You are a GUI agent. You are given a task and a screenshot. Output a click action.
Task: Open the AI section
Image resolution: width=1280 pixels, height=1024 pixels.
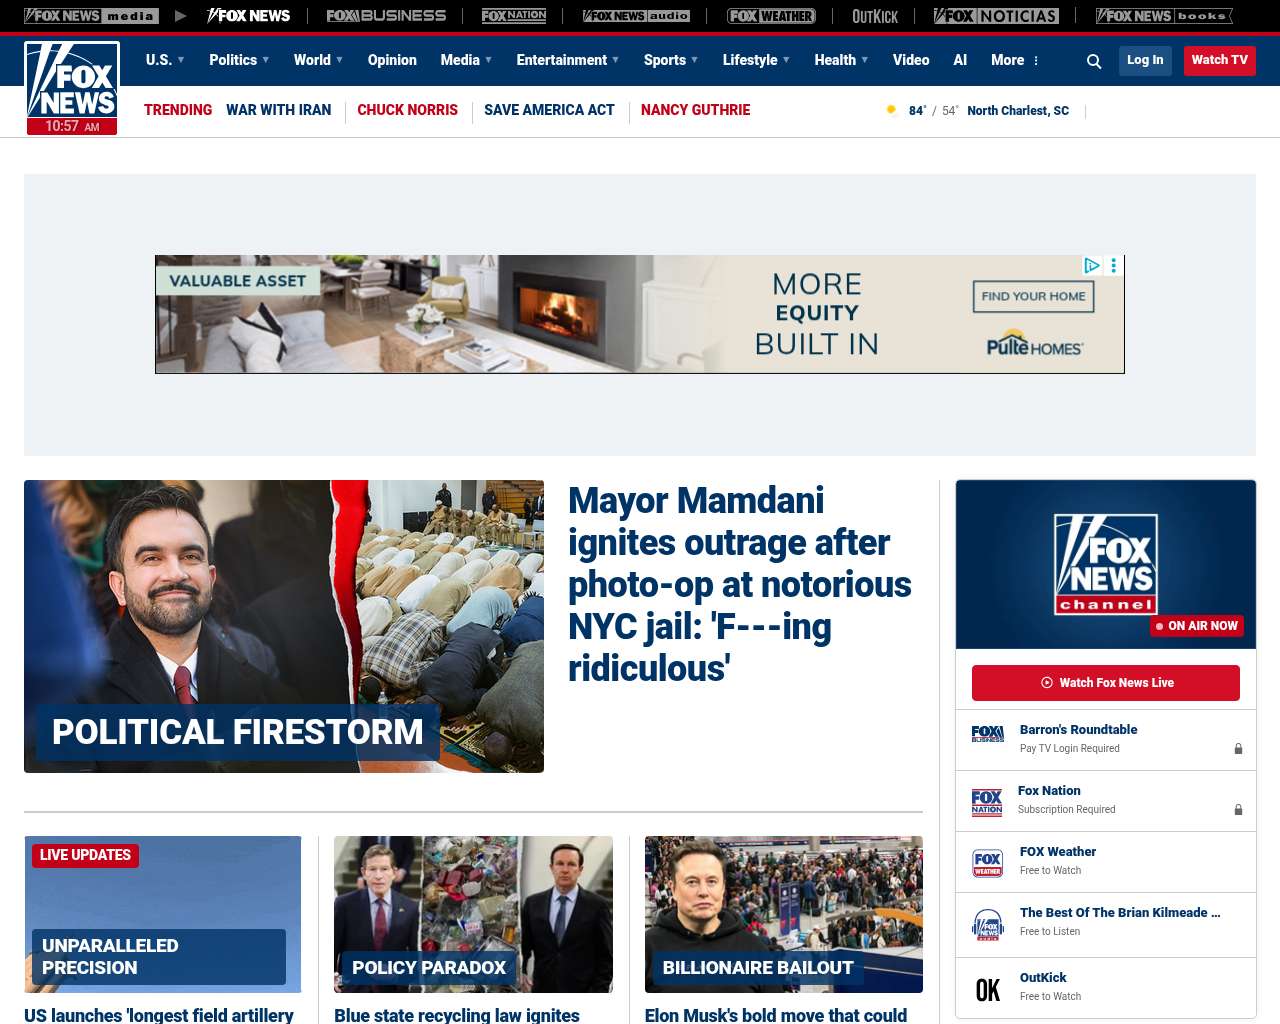click(960, 60)
